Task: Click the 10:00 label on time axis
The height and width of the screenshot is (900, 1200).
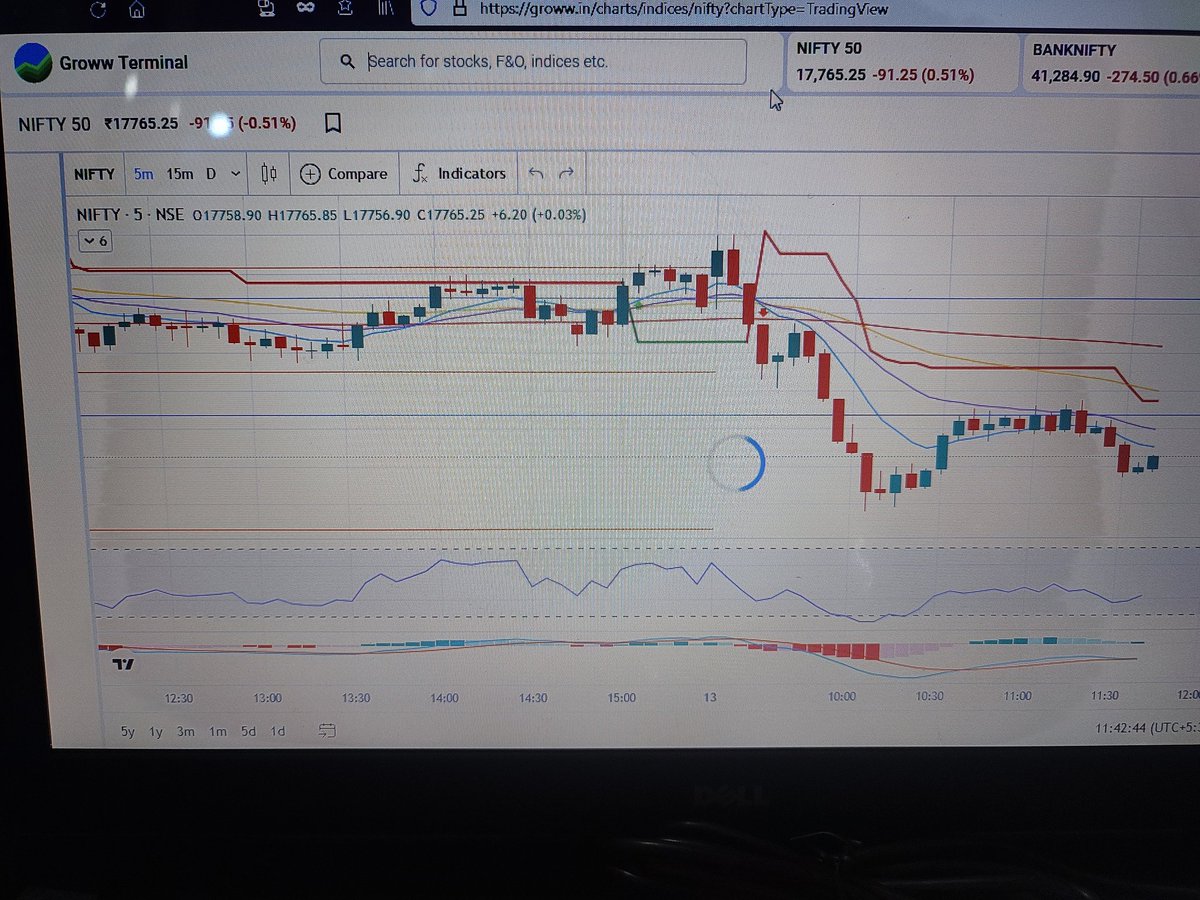Action: (842, 697)
